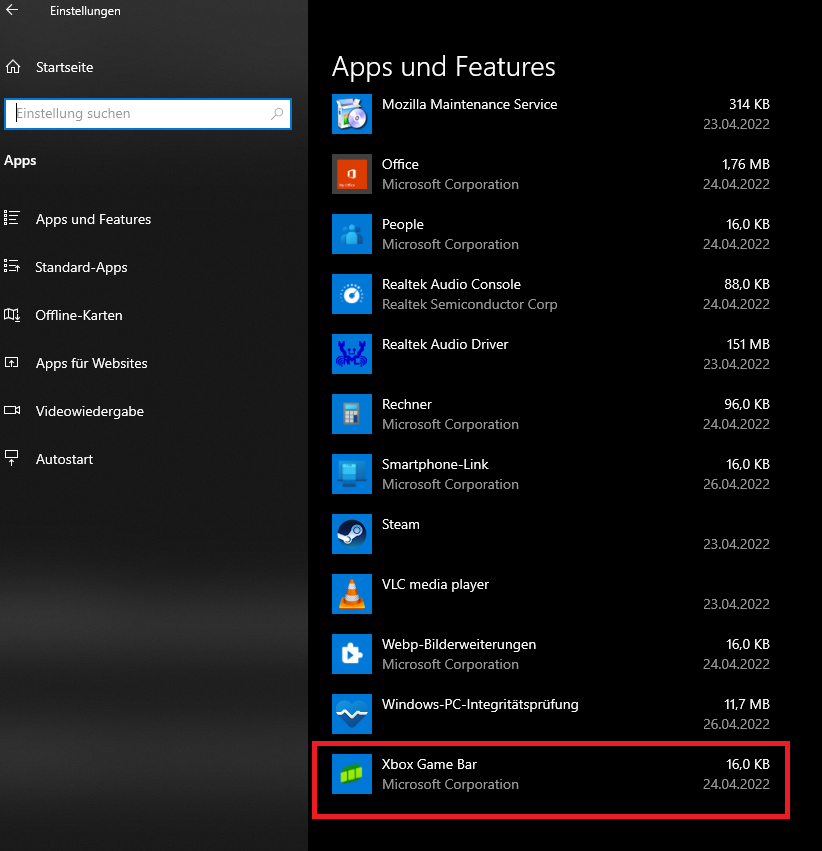This screenshot has height=851, width=822.
Task: Select the Office app name
Action: [x=400, y=164]
